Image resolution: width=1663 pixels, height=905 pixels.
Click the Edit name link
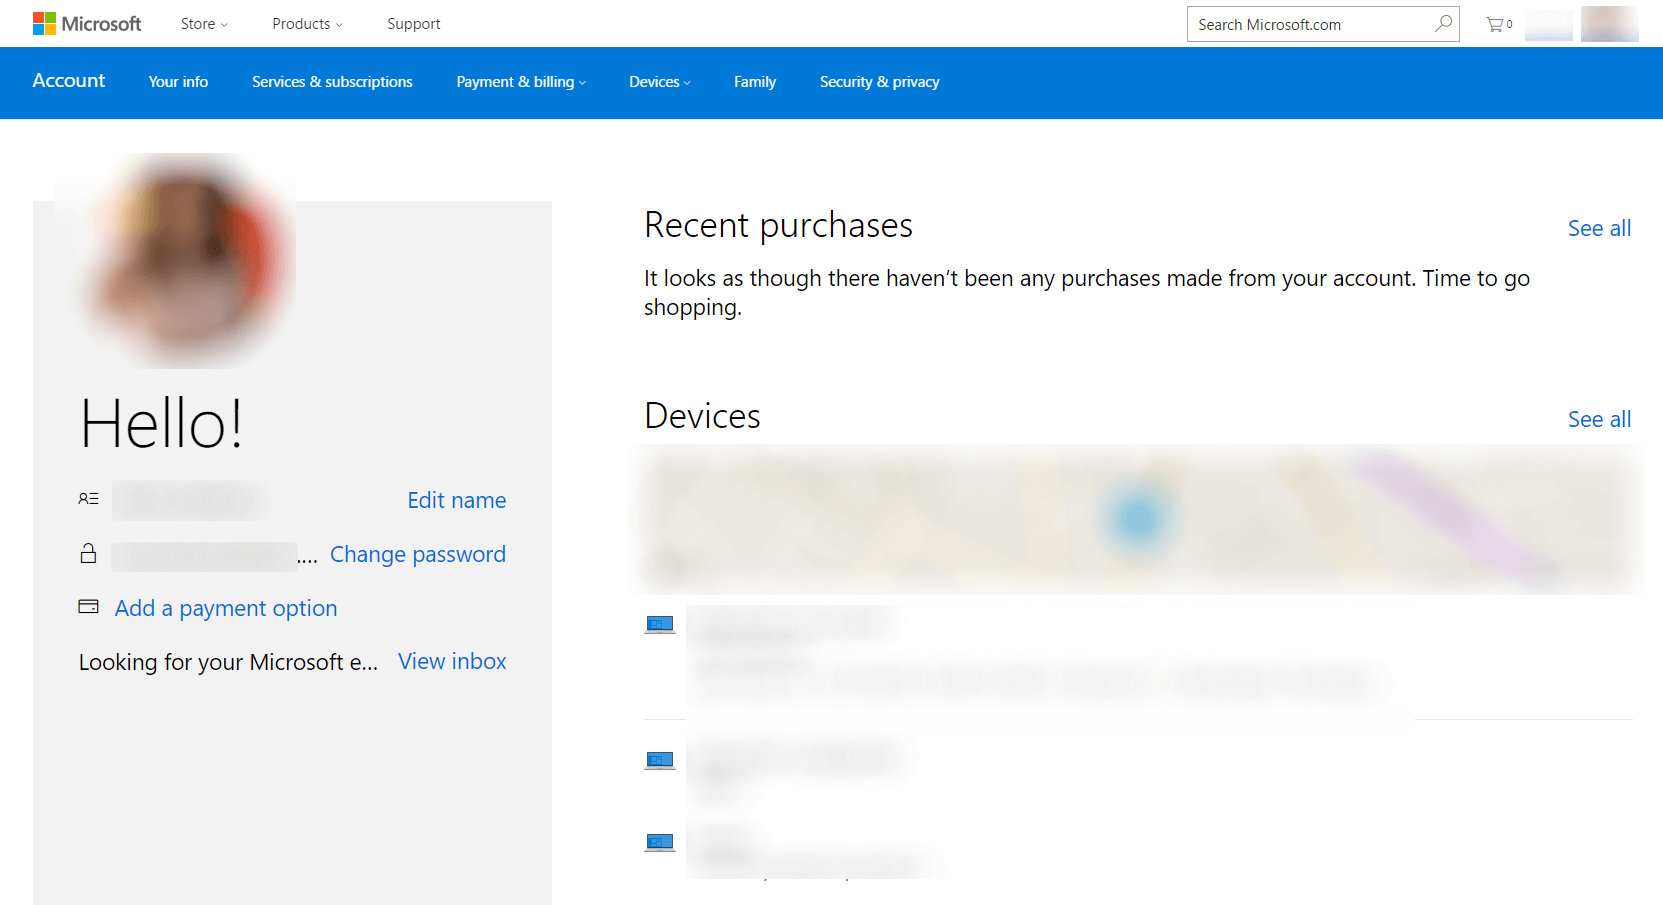tap(456, 500)
